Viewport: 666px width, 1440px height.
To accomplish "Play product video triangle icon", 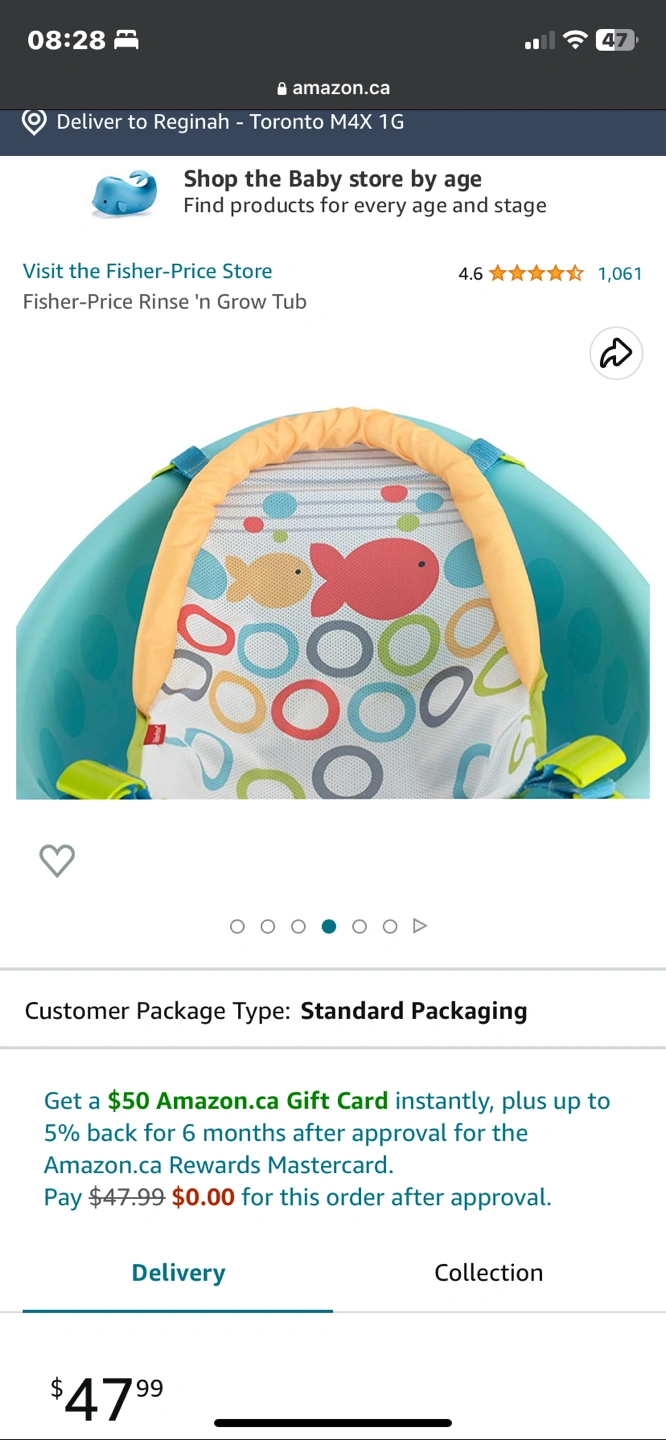I will click(x=420, y=926).
